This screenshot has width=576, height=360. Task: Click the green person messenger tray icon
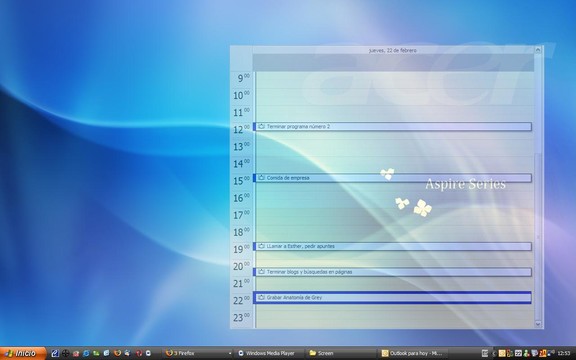[x=526, y=353]
